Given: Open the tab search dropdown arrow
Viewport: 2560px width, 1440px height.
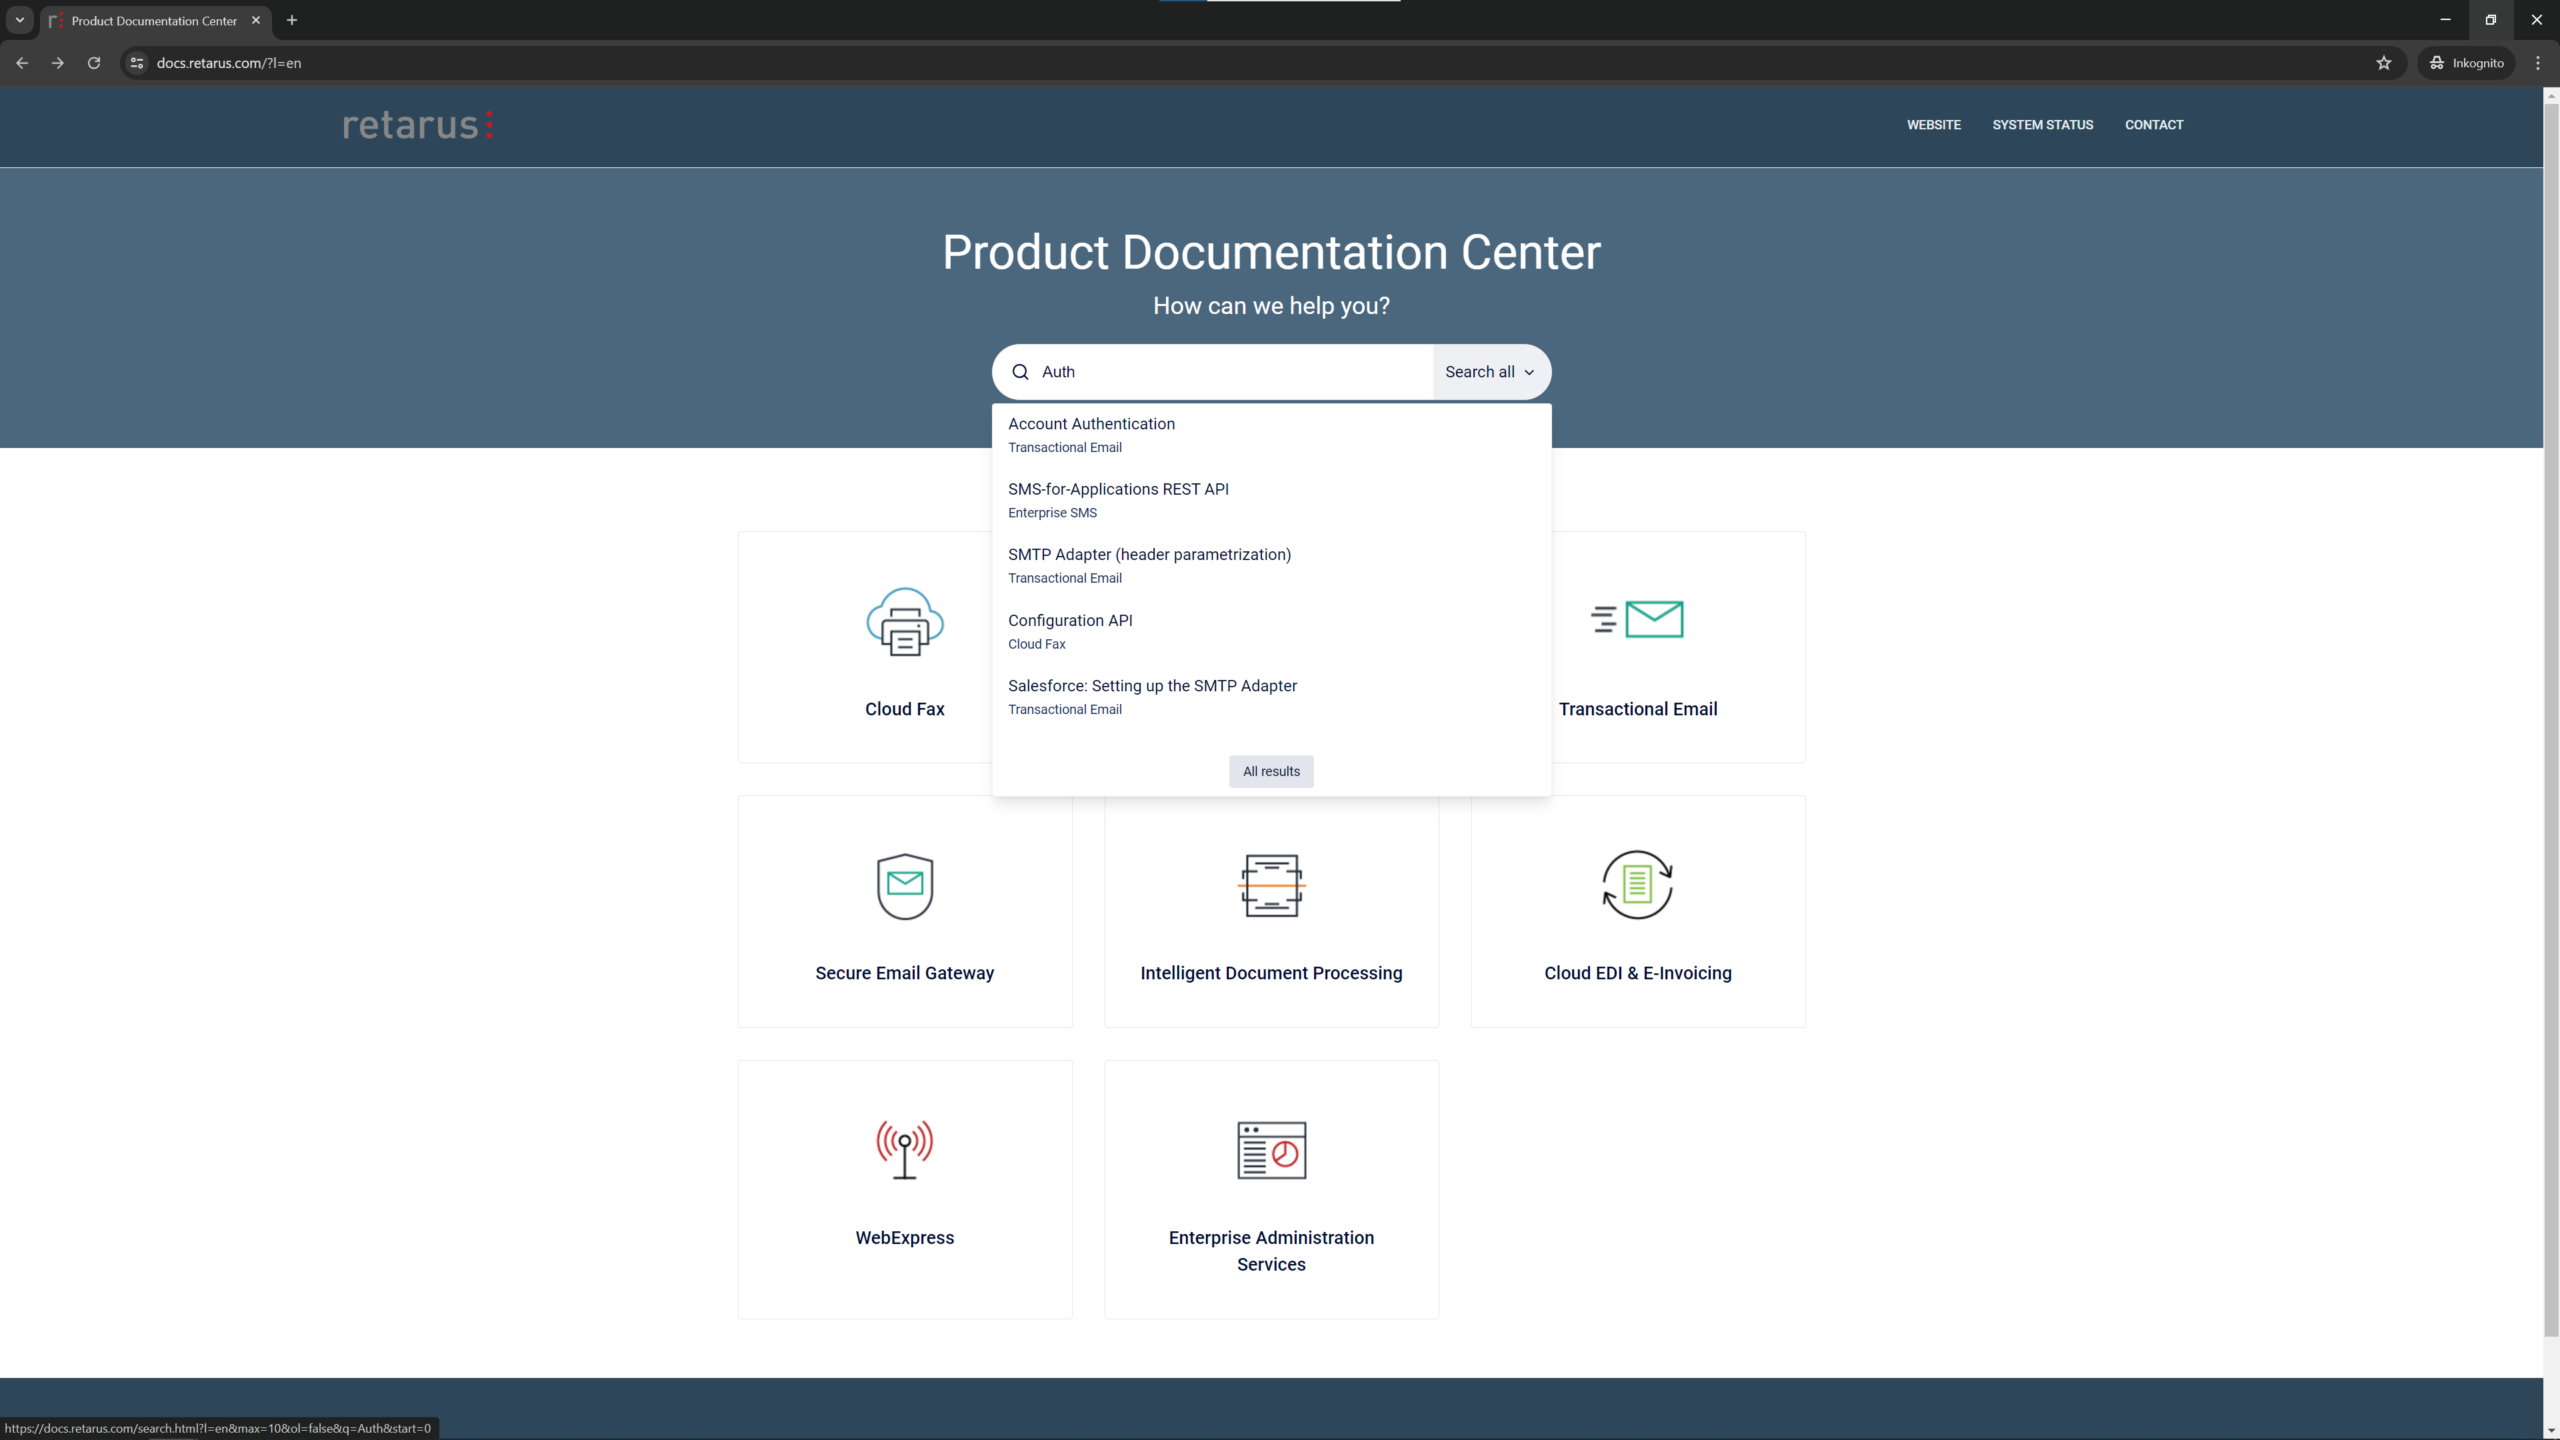Looking at the screenshot, I should (19, 20).
